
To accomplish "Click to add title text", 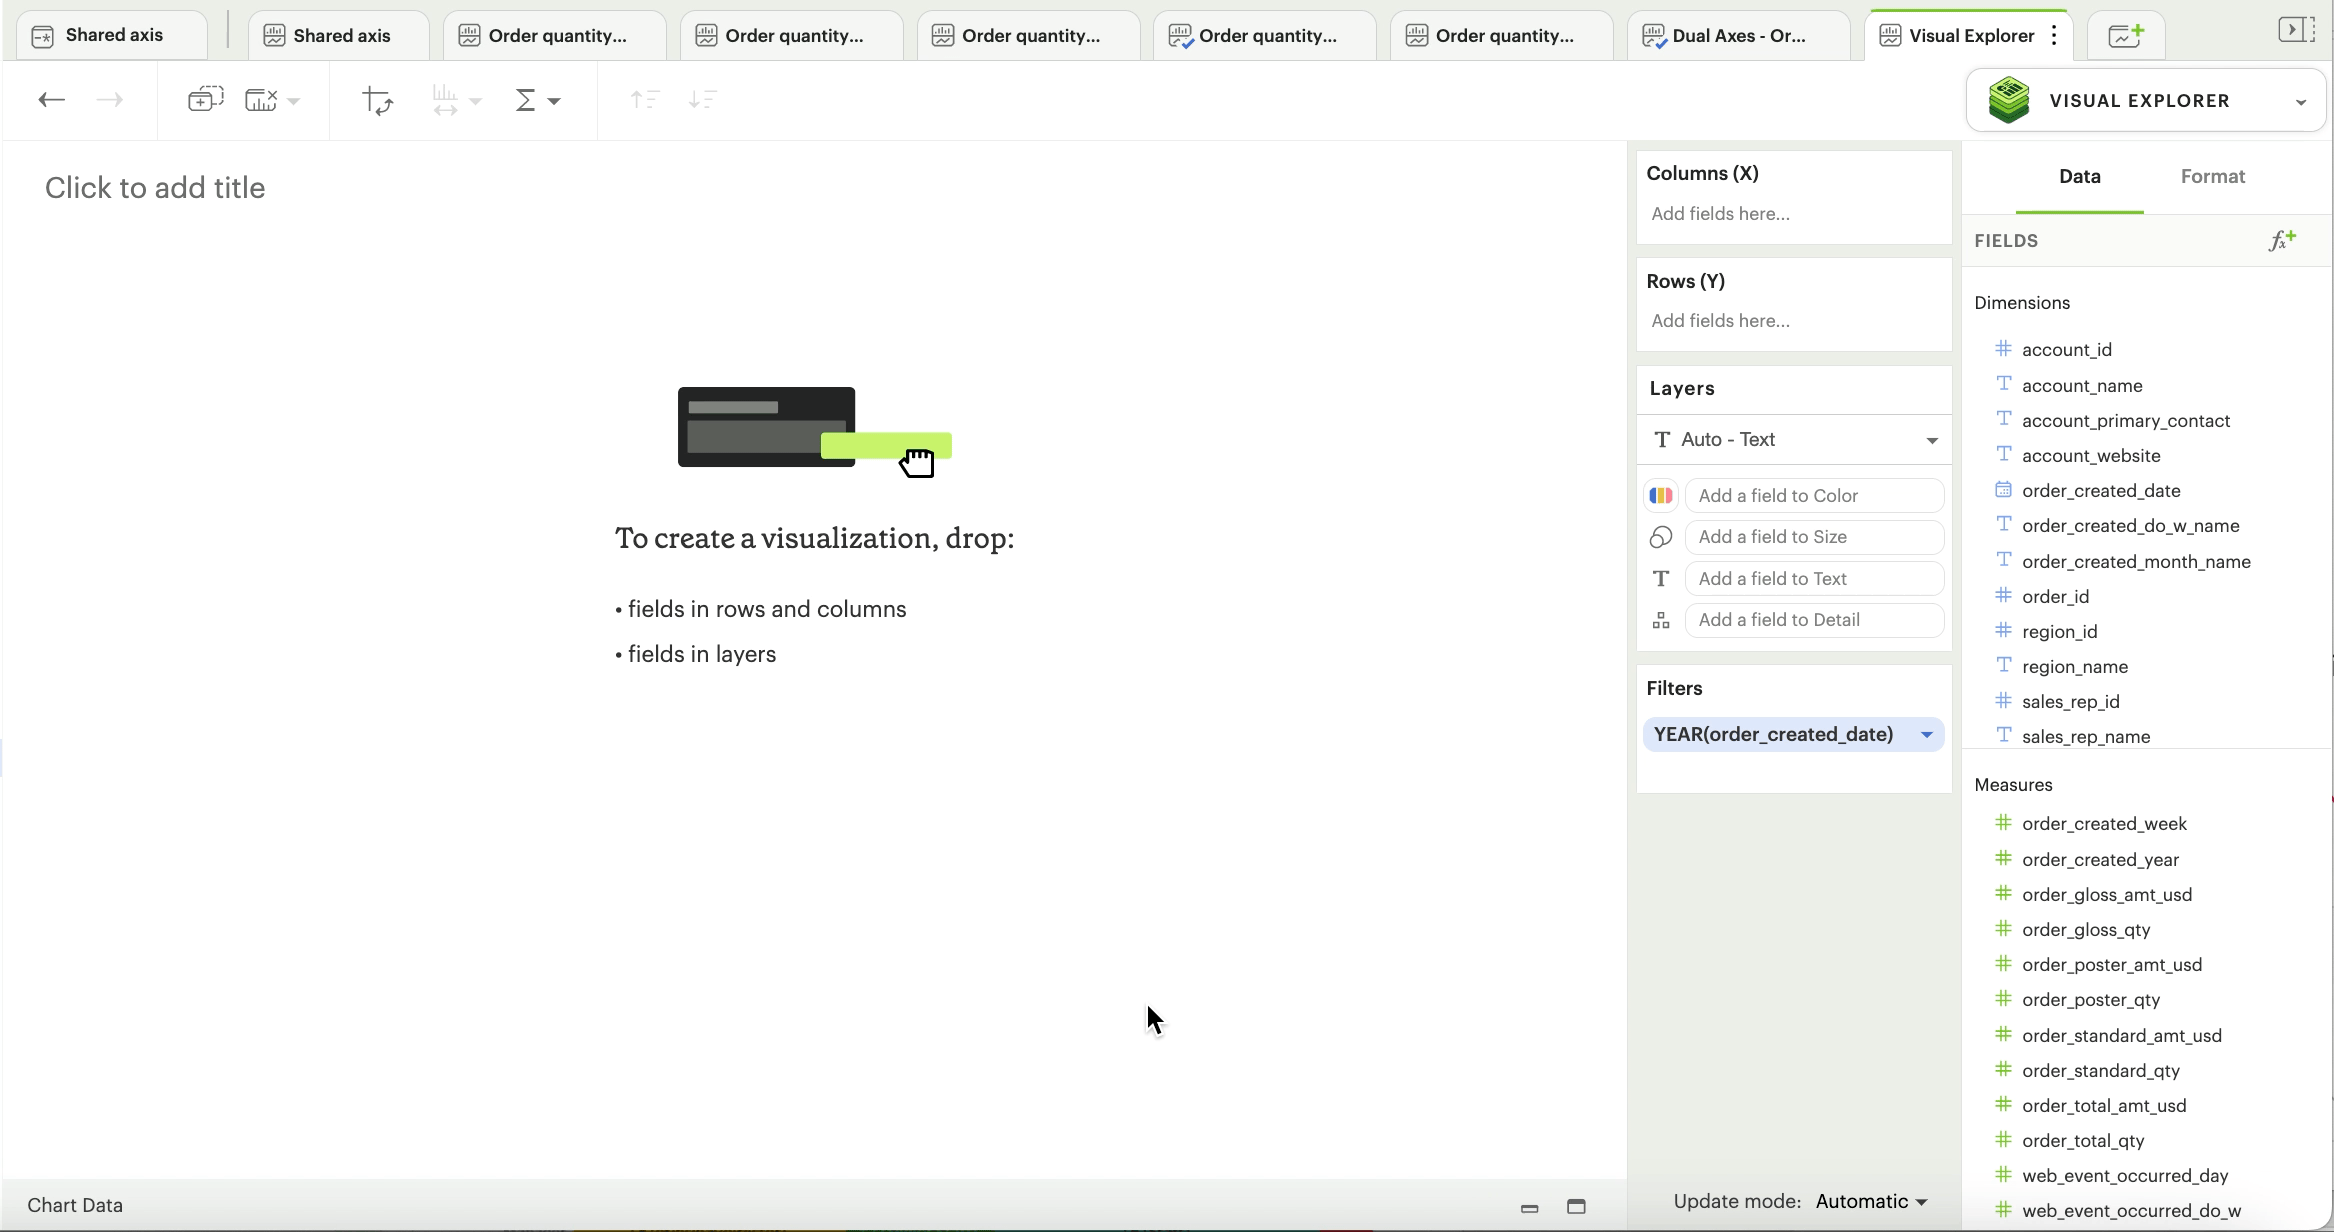I will pos(155,188).
